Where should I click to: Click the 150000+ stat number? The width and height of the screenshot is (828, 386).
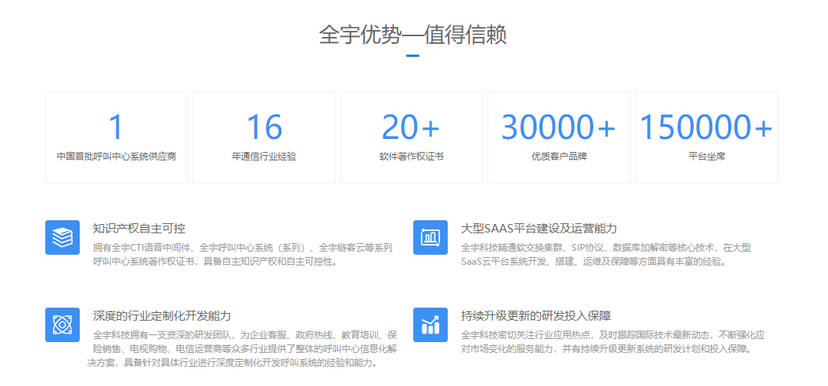706,127
